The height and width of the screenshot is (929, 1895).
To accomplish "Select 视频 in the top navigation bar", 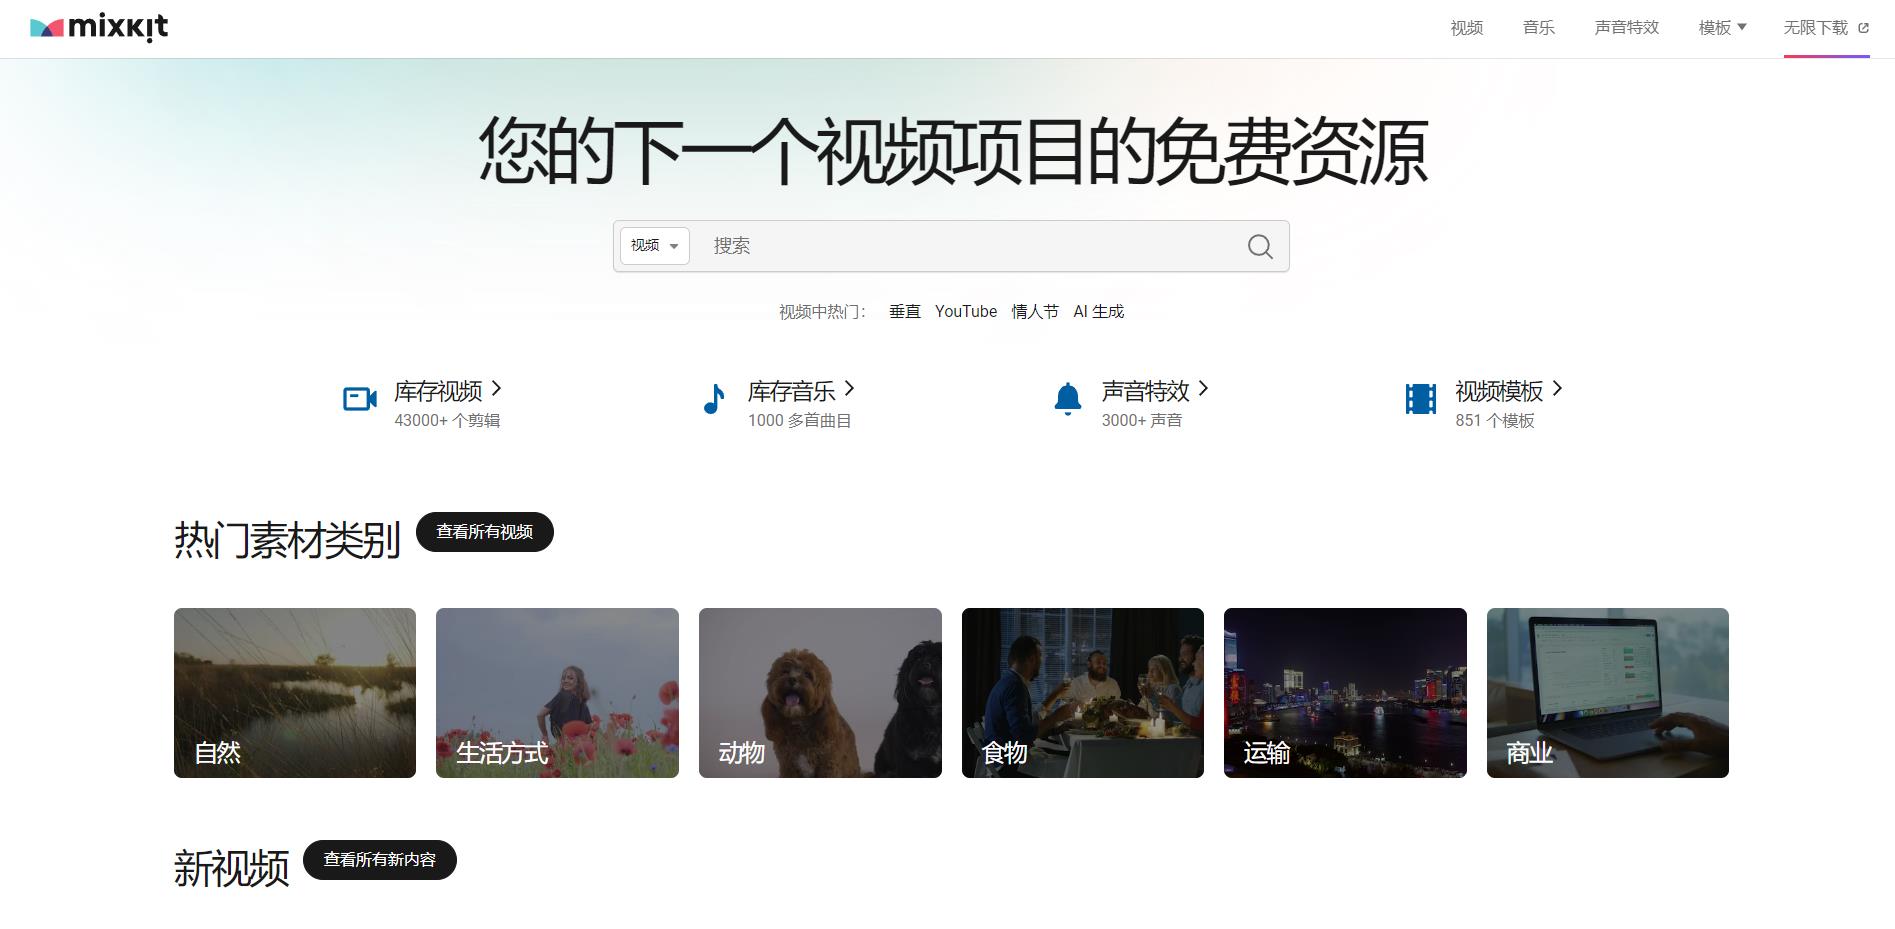I will [x=1466, y=28].
